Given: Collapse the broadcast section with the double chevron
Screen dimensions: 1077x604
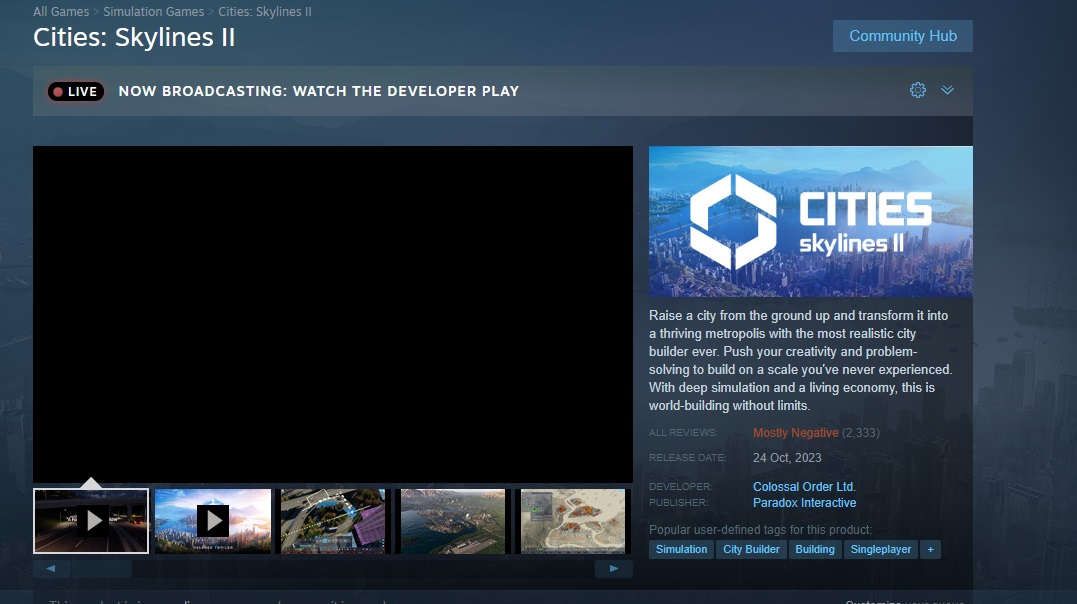Looking at the screenshot, I should click(x=947, y=90).
